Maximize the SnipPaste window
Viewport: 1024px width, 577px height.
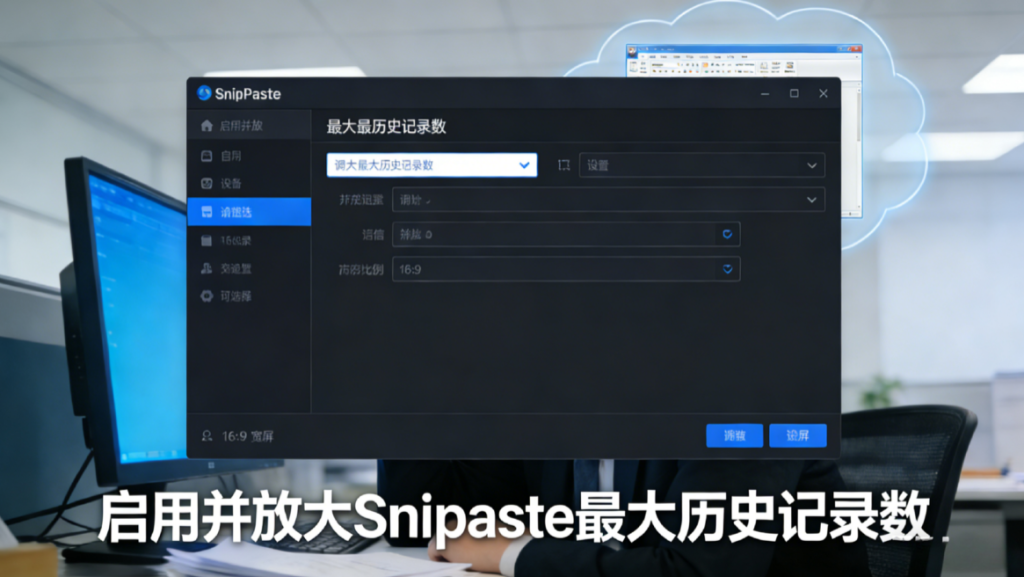click(794, 93)
